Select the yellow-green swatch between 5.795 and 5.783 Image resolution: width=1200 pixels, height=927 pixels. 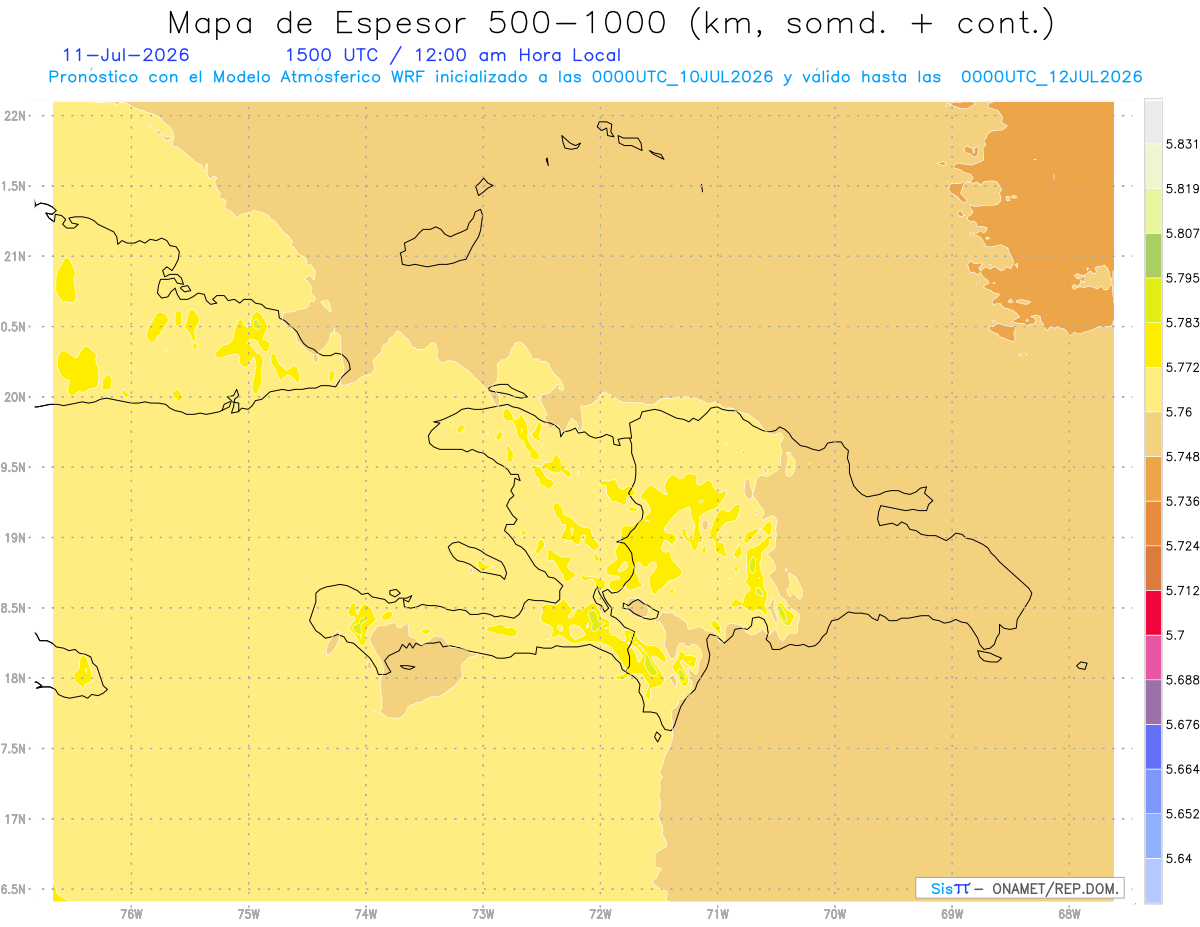(1153, 300)
